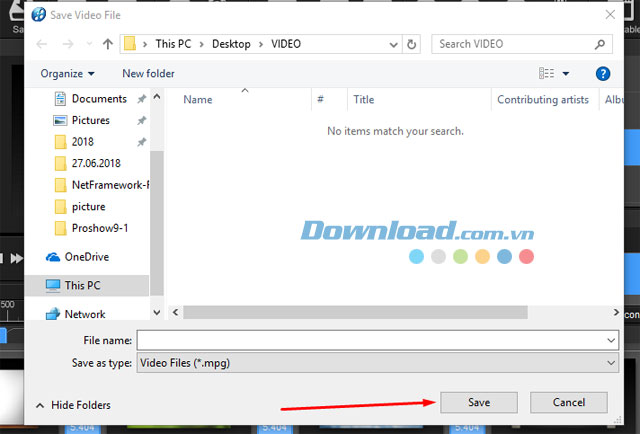The height and width of the screenshot is (434, 640).
Task: Create a New folder
Action: [148, 73]
